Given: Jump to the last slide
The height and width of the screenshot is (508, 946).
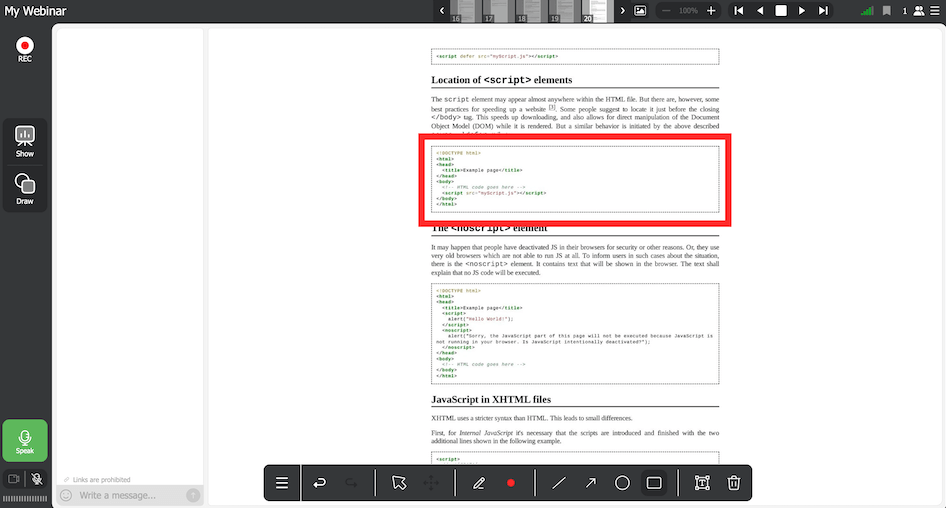Looking at the screenshot, I should 823,11.
